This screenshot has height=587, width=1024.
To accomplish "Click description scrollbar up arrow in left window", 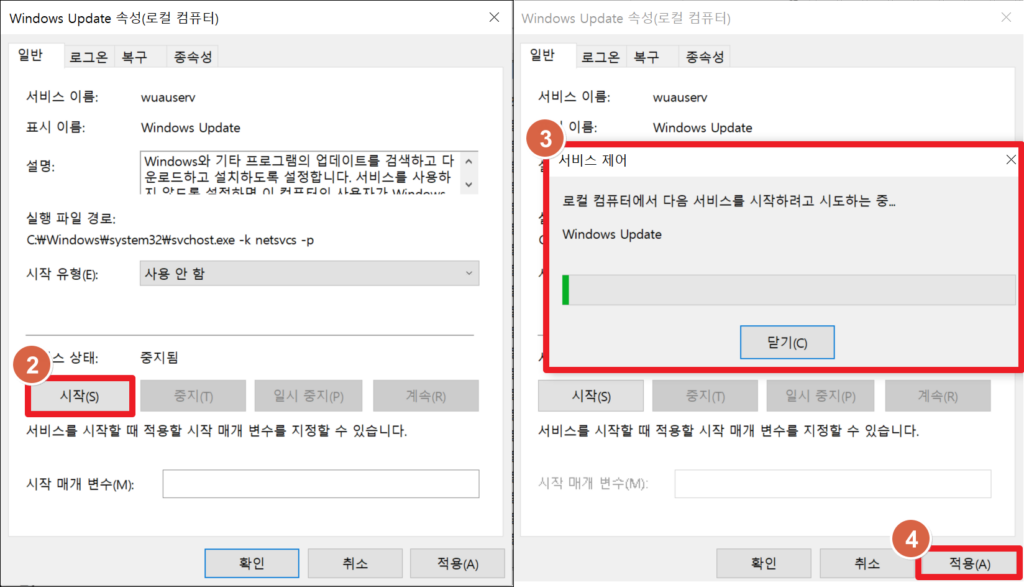I will click(x=469, y=161).
